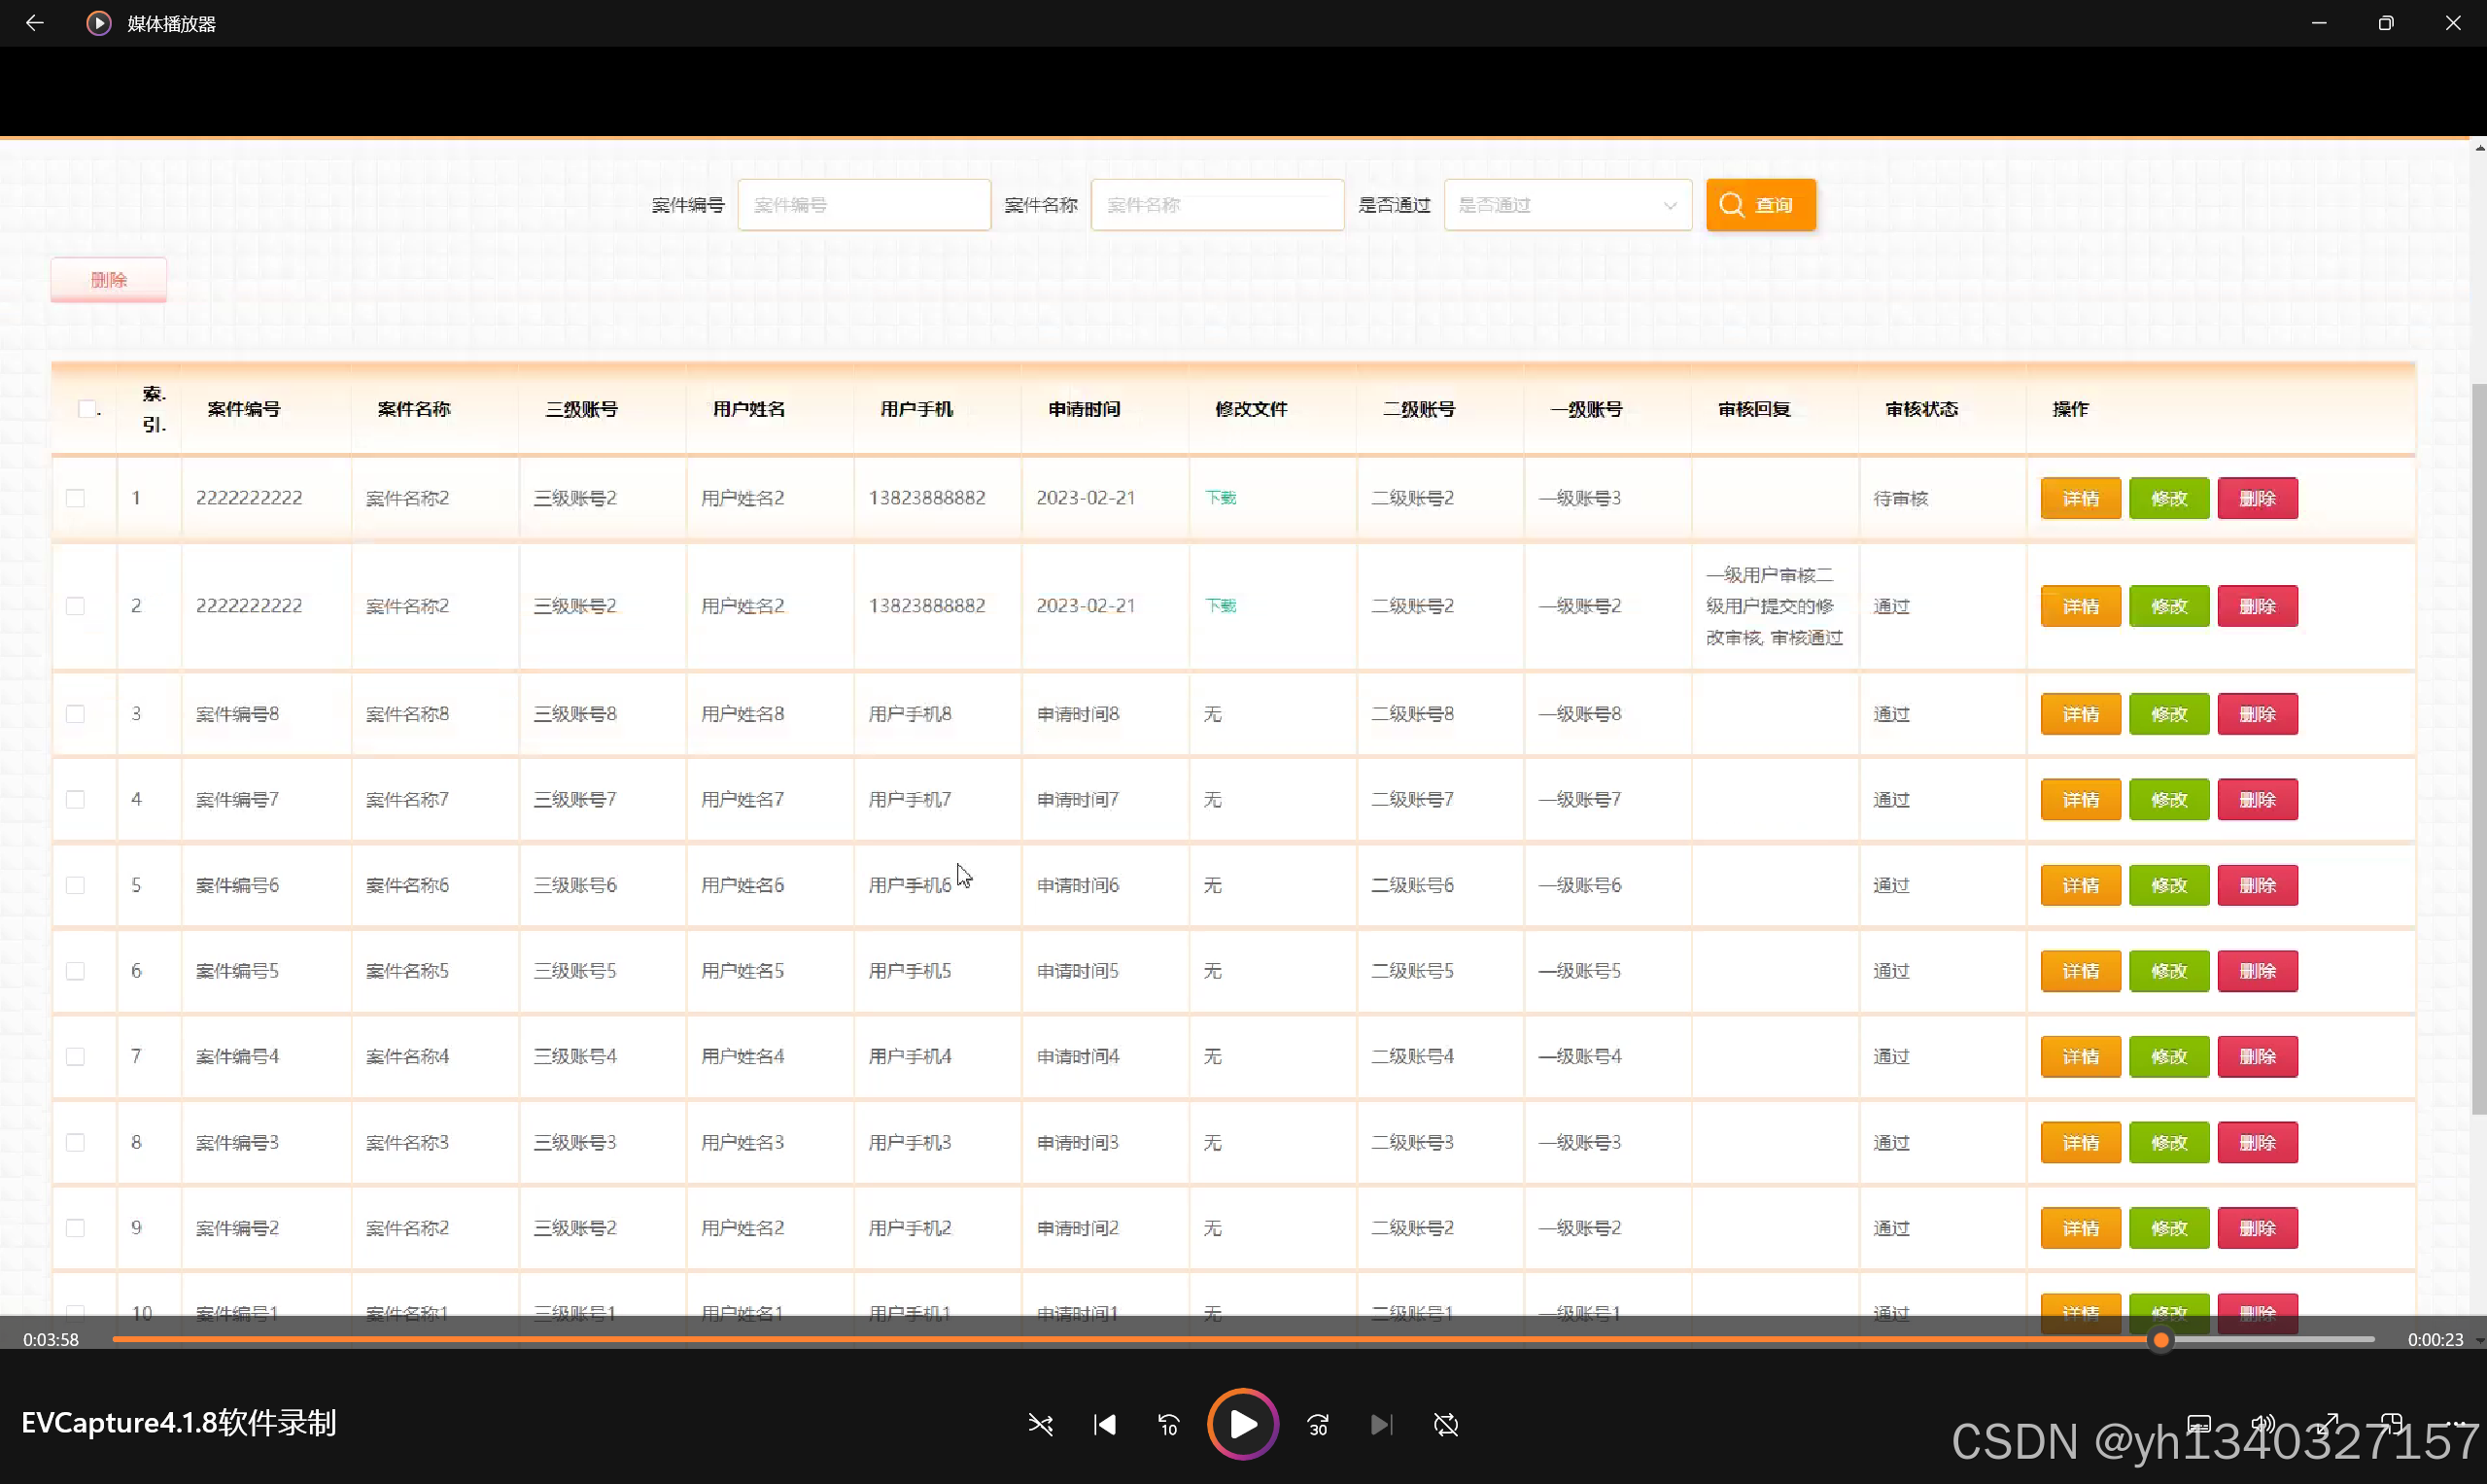Viewport: 2487px width, 1484px height.
Task: Click the web page vertical scrollbar
Action: click(x=2479, y=748)
